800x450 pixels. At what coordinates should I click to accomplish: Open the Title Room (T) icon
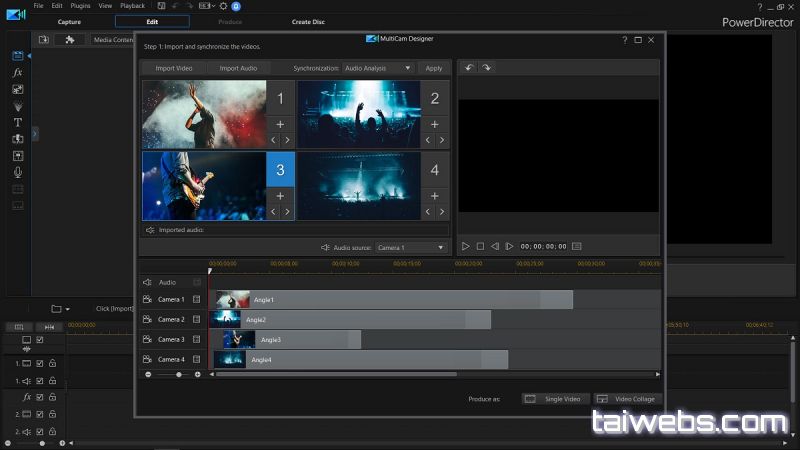coord(17,122)
